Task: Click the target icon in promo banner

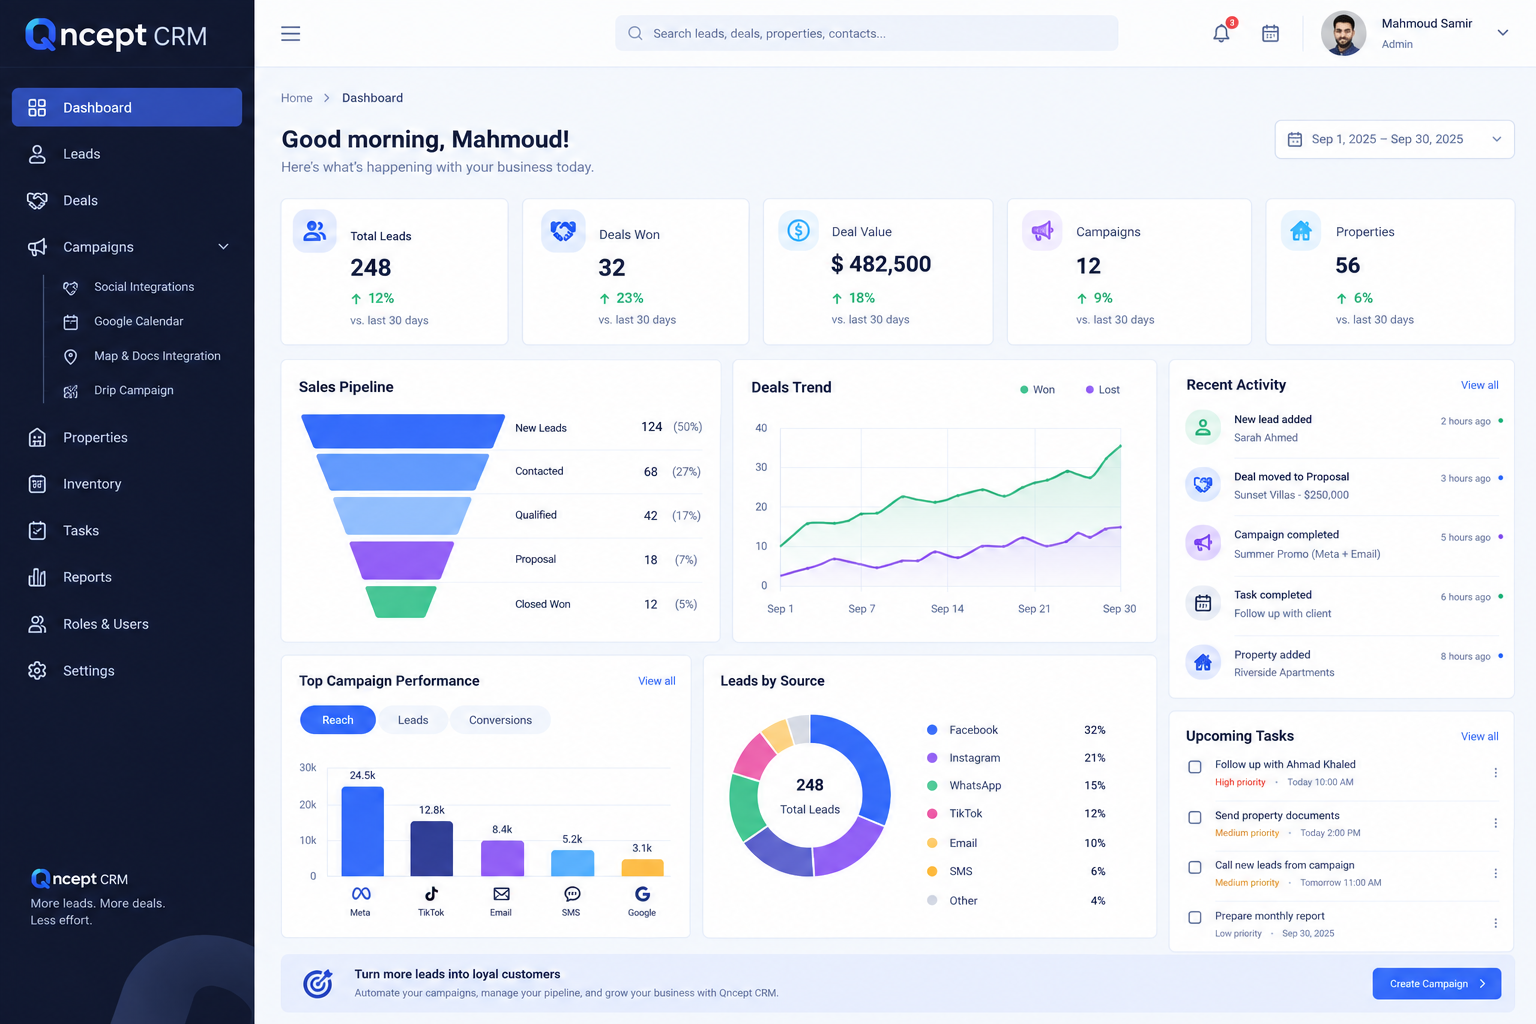Action: coord(318,983)
